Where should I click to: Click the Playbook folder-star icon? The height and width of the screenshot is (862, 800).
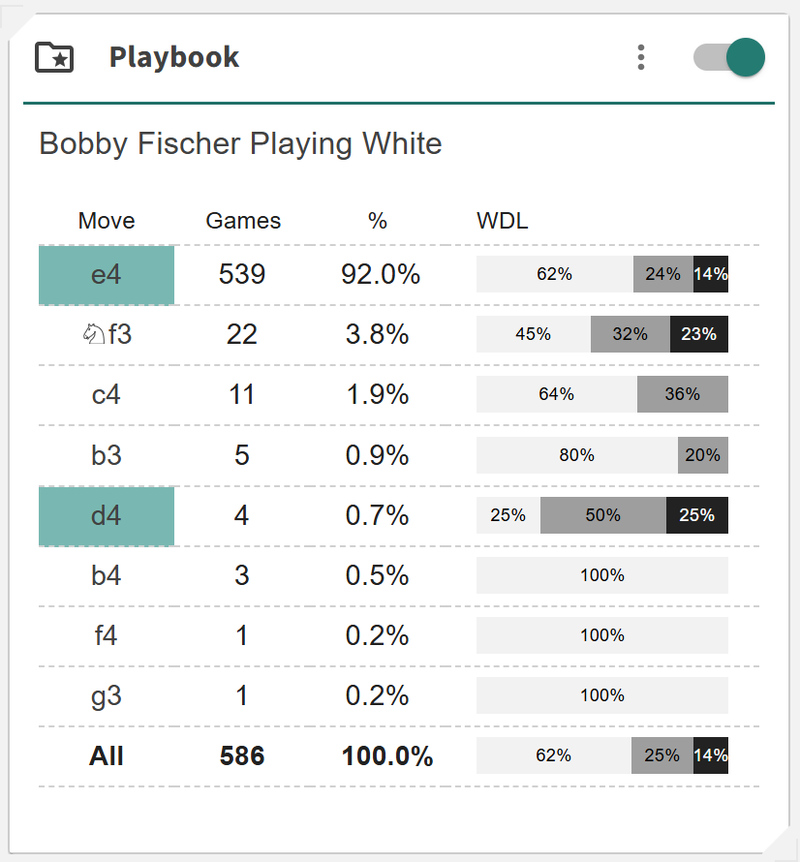pos(55,57)
